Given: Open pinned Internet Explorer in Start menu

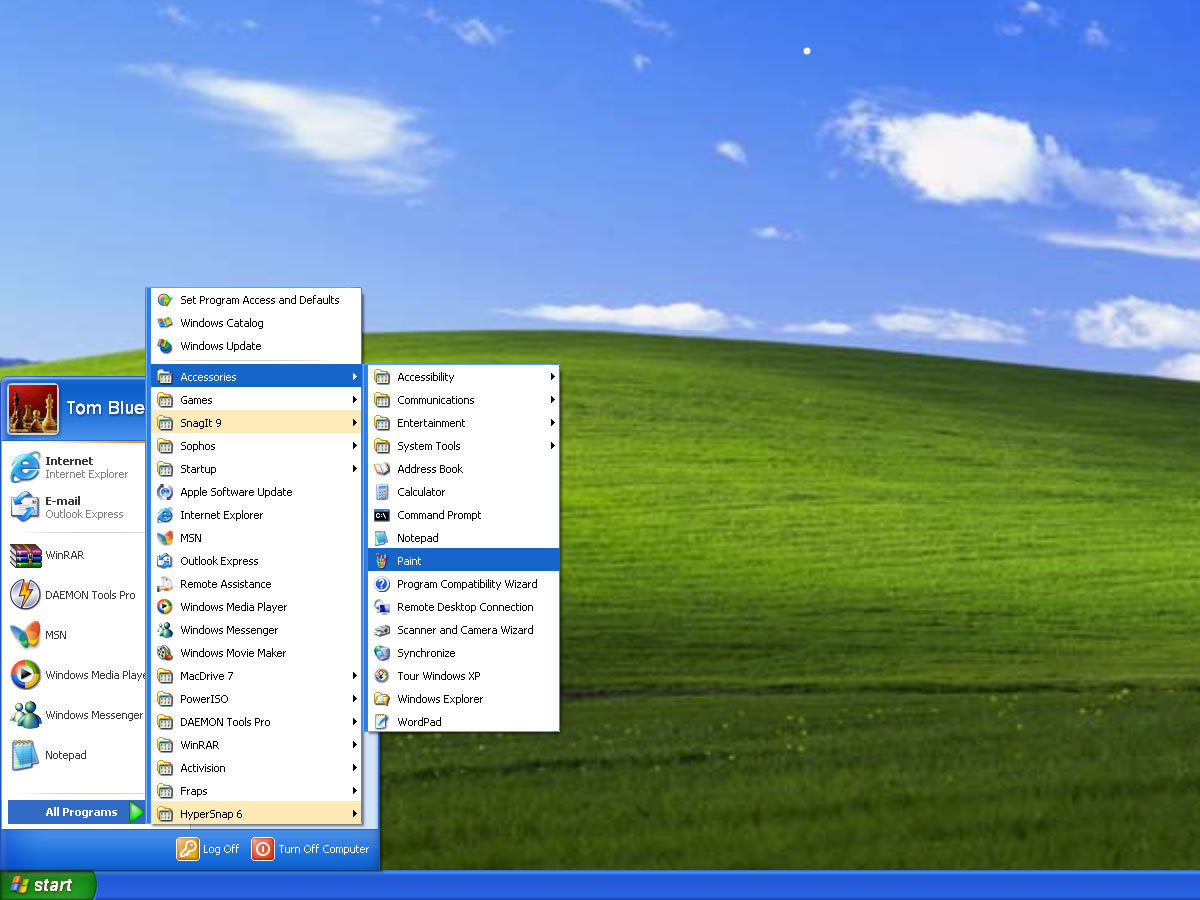Looking at the screenshot, I should 76,467.
